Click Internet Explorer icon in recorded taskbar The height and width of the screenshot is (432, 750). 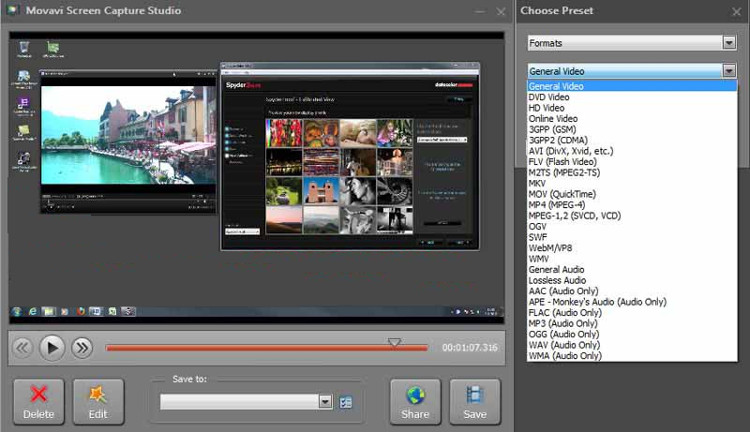33,311
